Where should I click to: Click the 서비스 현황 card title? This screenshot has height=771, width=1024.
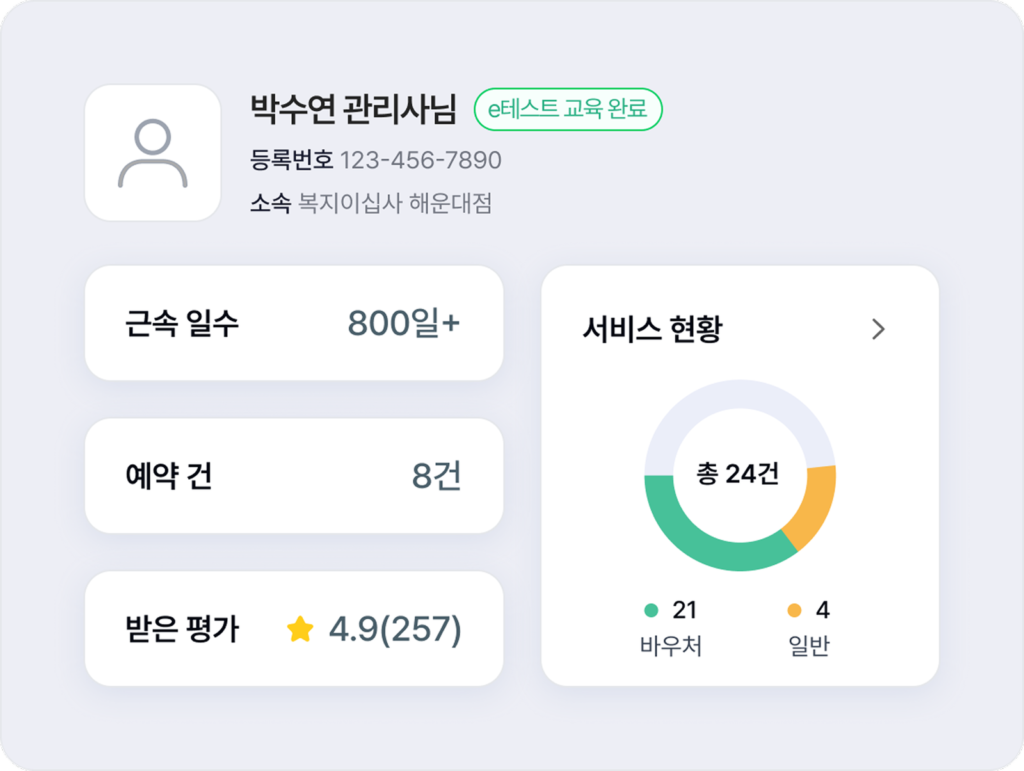pos(652,329)
